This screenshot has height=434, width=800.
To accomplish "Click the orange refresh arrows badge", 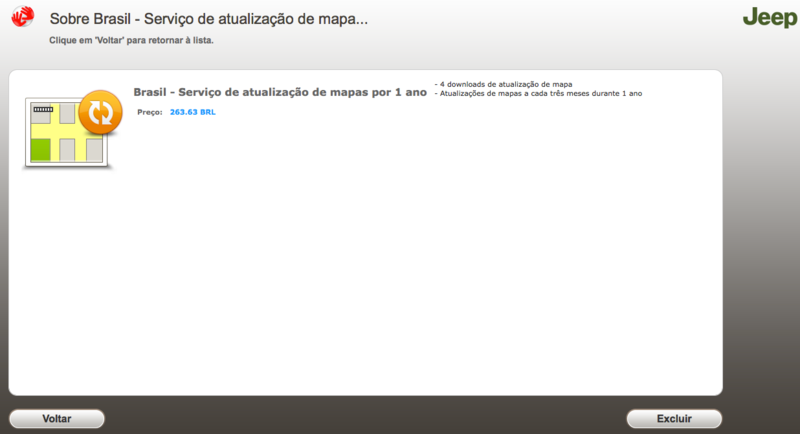I will pyautogui.click(x=101, y=112).
